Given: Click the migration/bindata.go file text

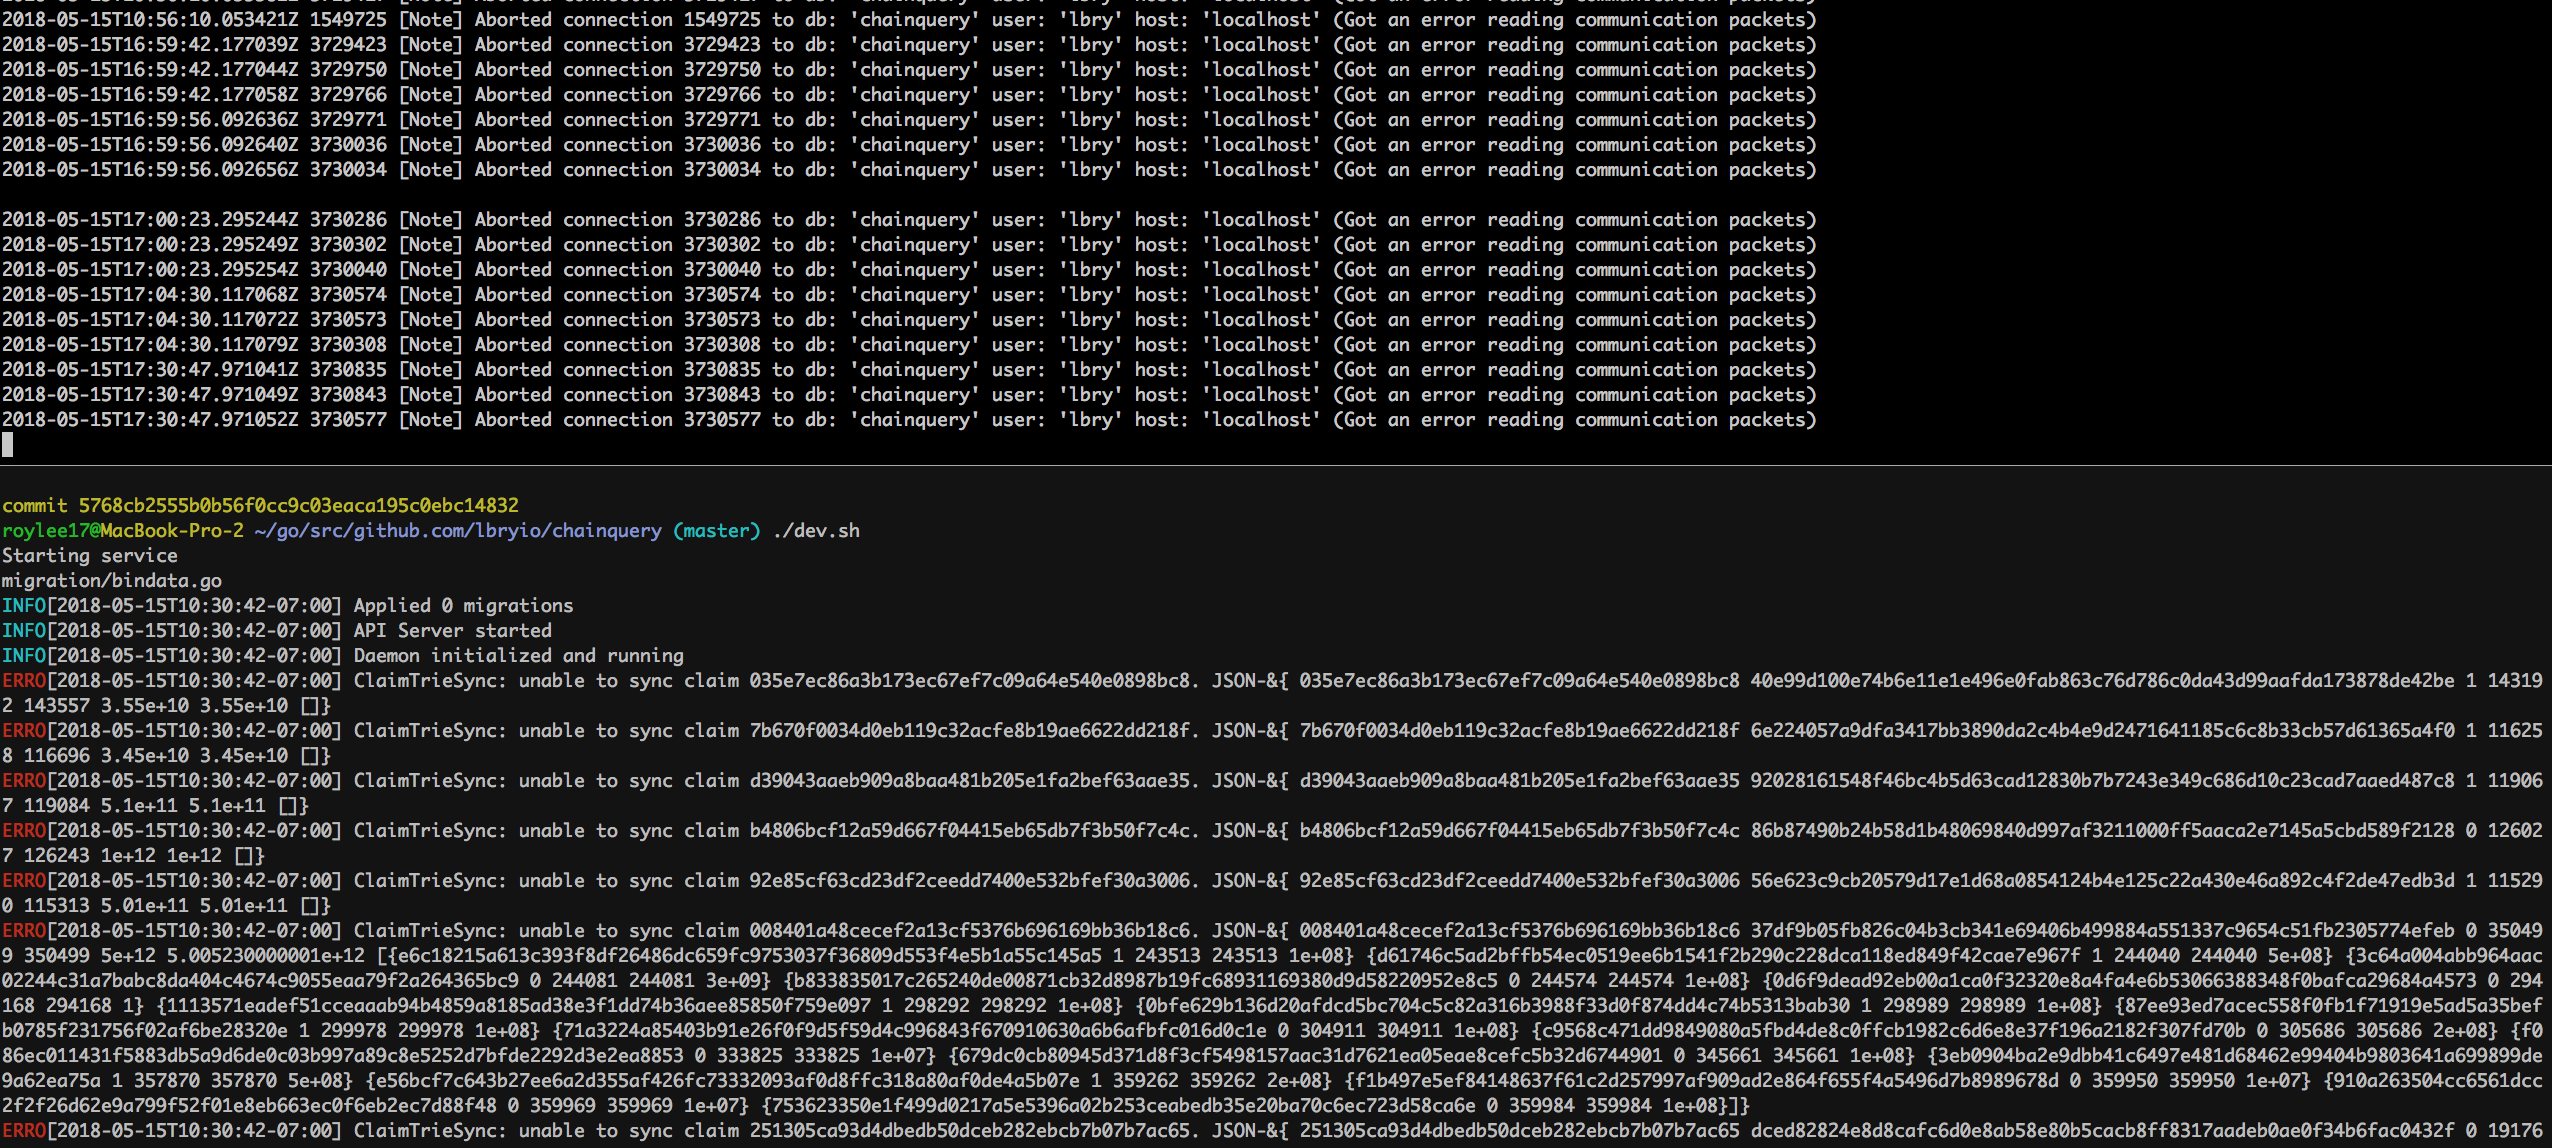Looking at the screenshot, I should (112, 581).
